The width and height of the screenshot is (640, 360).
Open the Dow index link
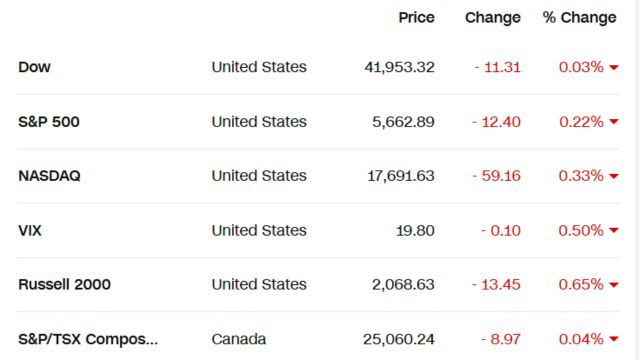[34, 67]
